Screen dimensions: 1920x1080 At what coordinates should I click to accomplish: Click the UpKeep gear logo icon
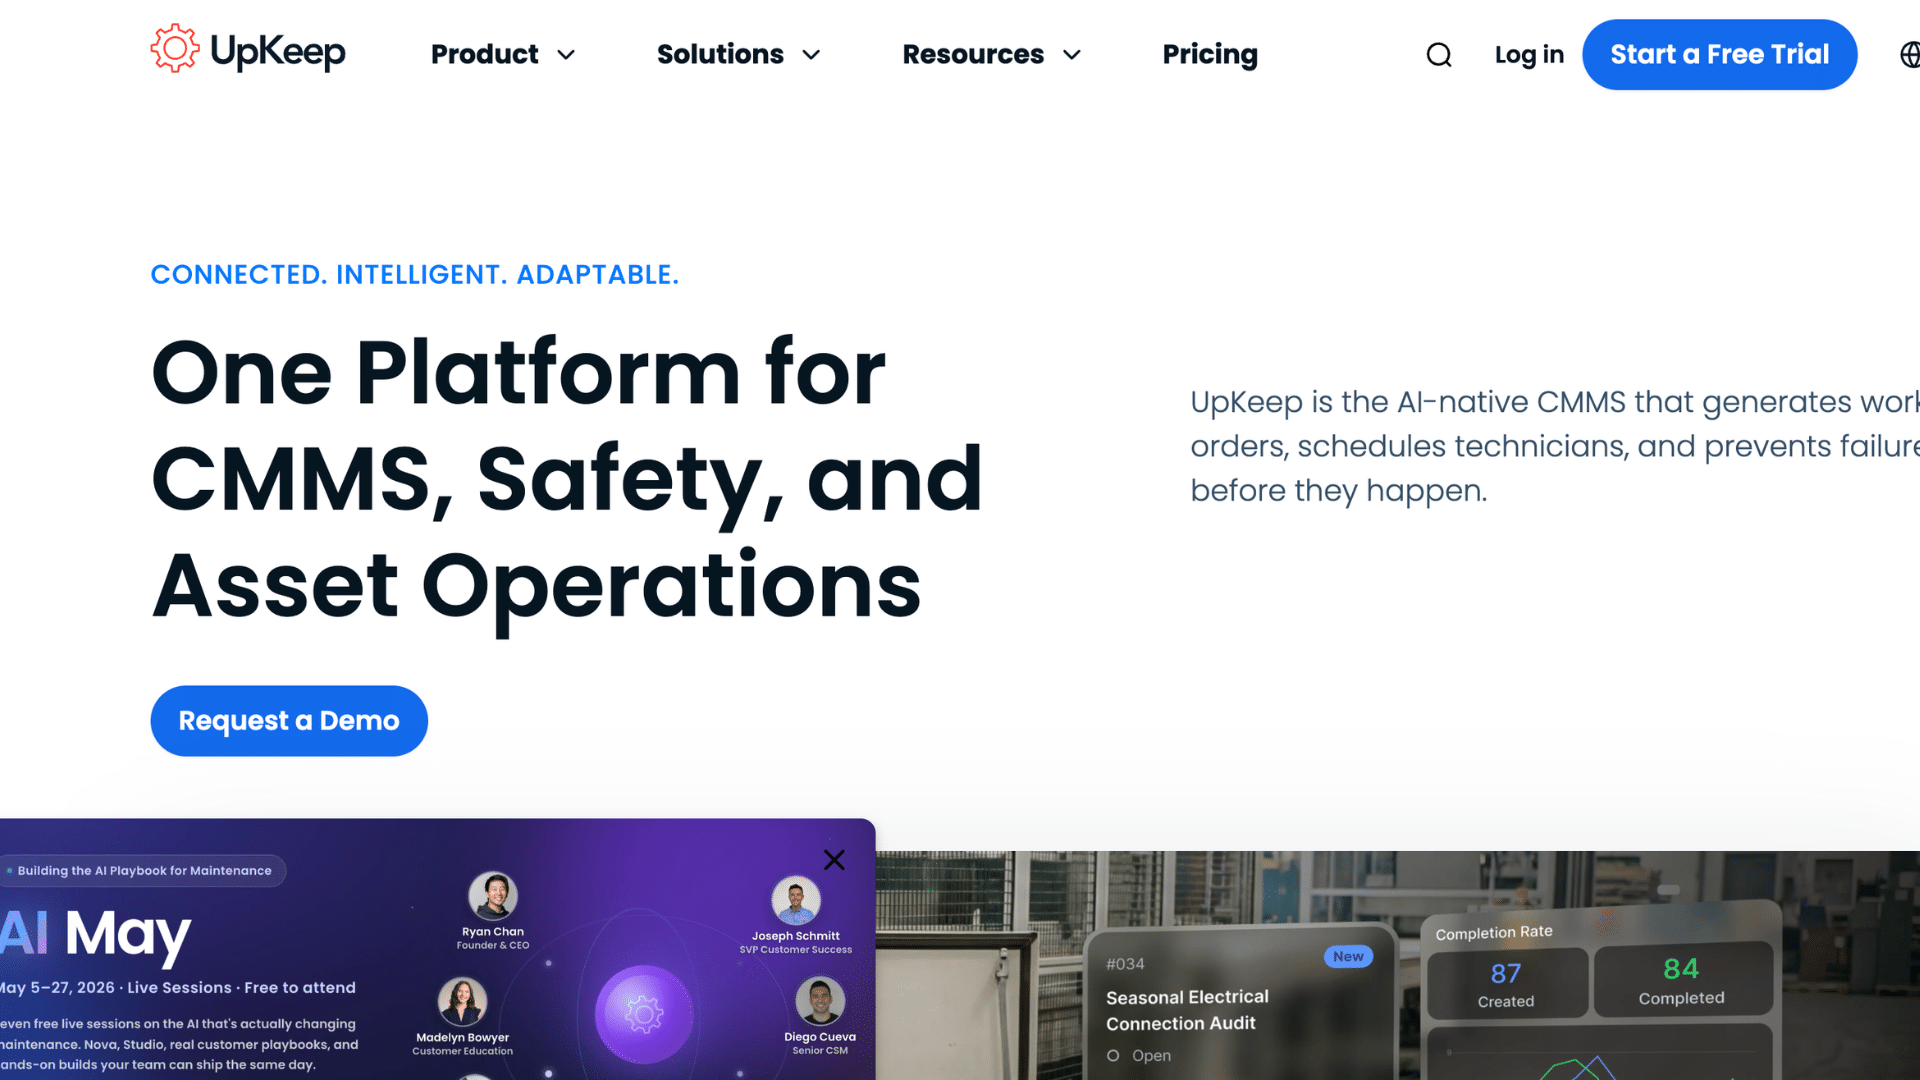[x=175, y=48]
